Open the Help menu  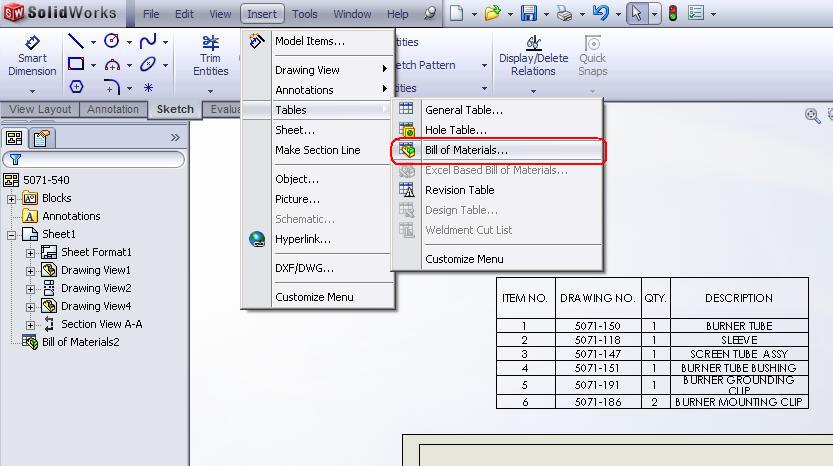[x=397, y=14]
